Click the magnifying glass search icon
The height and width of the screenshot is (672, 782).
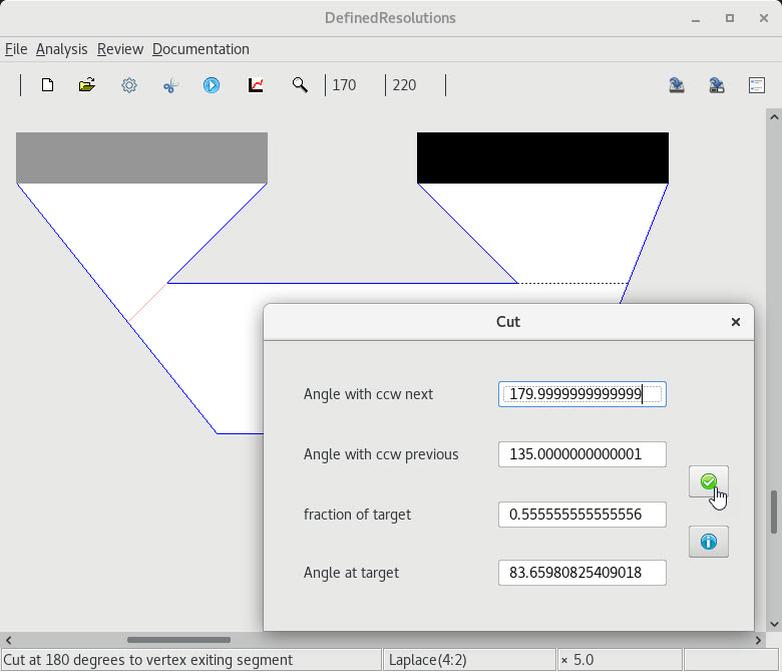[299, 85]
